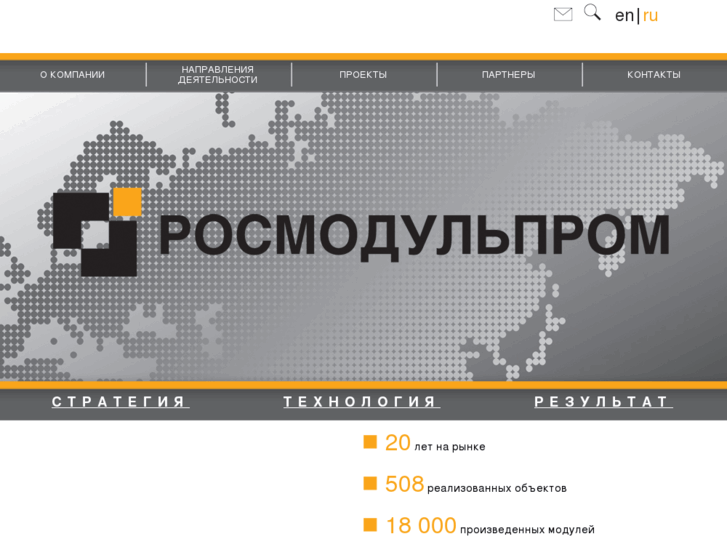Click the РОСМОДУЛЬПРОМ logo squares icon
The width and height of the screenshot is (727, 545).
pos(97,232)
